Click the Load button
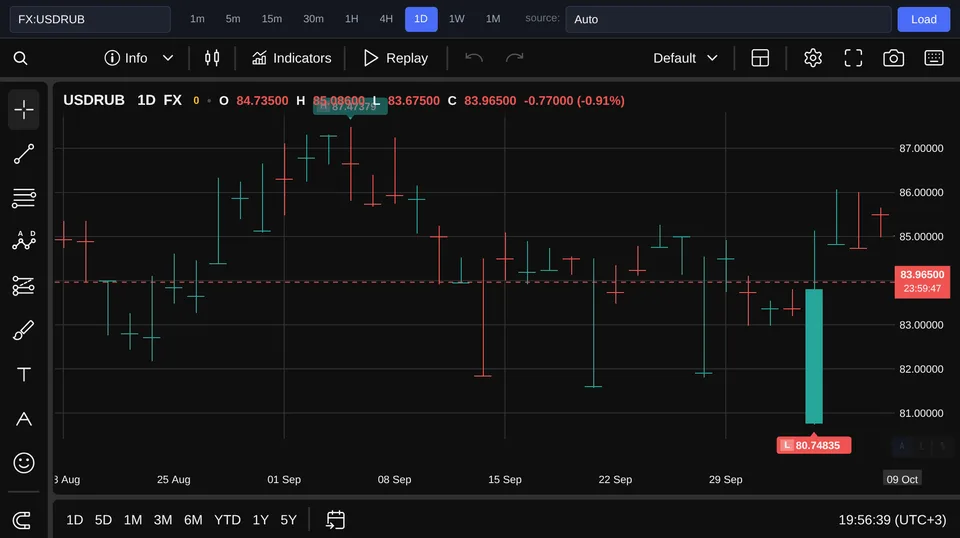 [923, 20]
